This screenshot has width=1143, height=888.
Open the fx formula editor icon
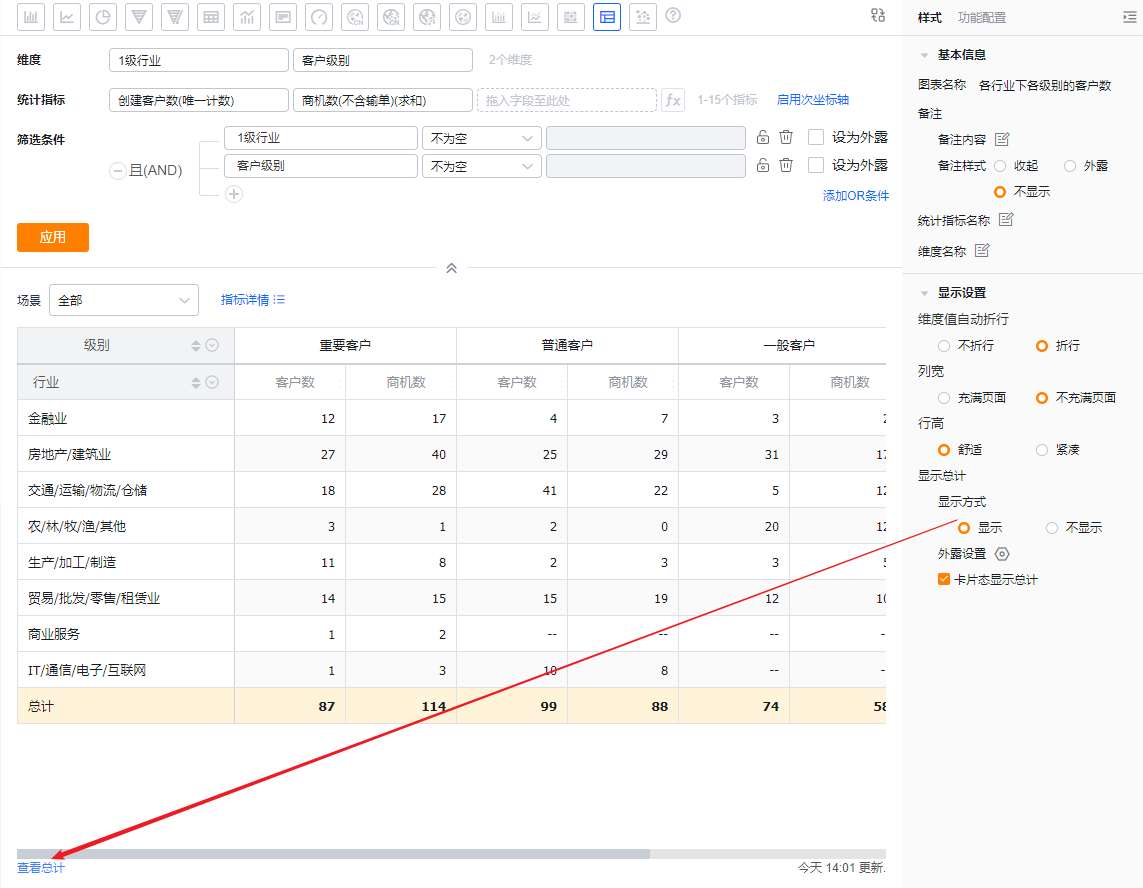click(x=673, y=100)
